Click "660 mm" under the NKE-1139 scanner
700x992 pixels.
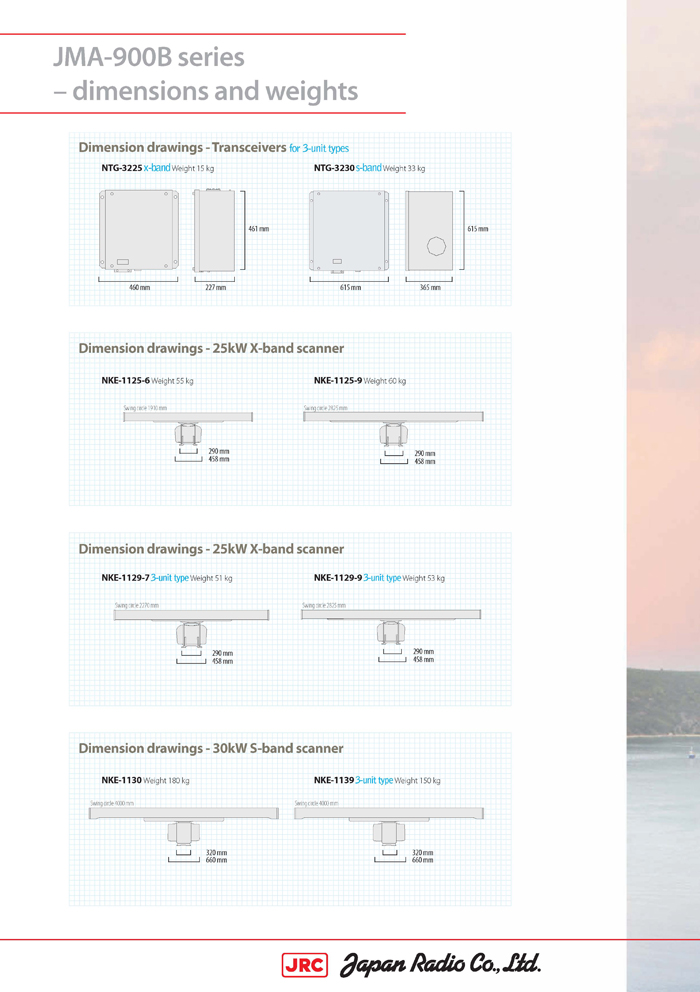[423, 860]
